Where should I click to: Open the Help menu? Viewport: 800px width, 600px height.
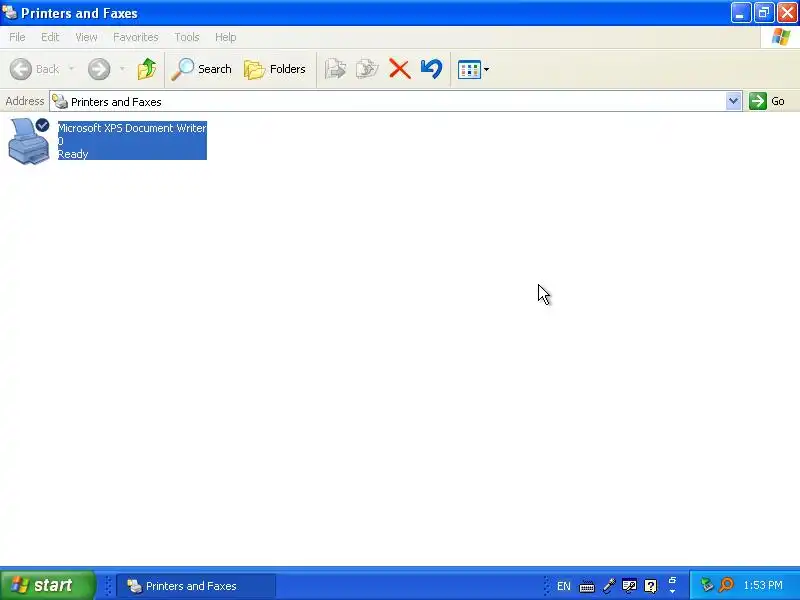coord(226,37)
